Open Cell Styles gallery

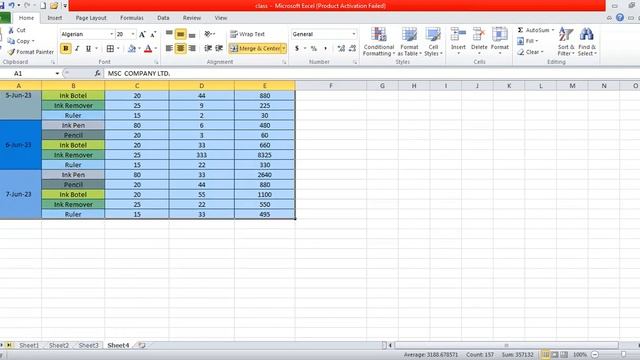tap(433, 42)
